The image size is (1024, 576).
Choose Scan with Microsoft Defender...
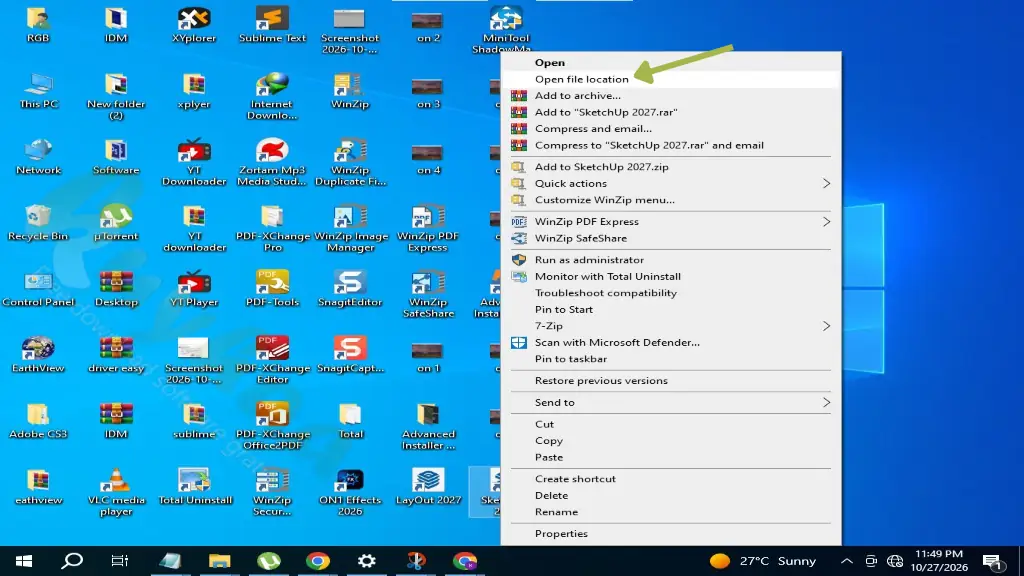tap(671, 342)
